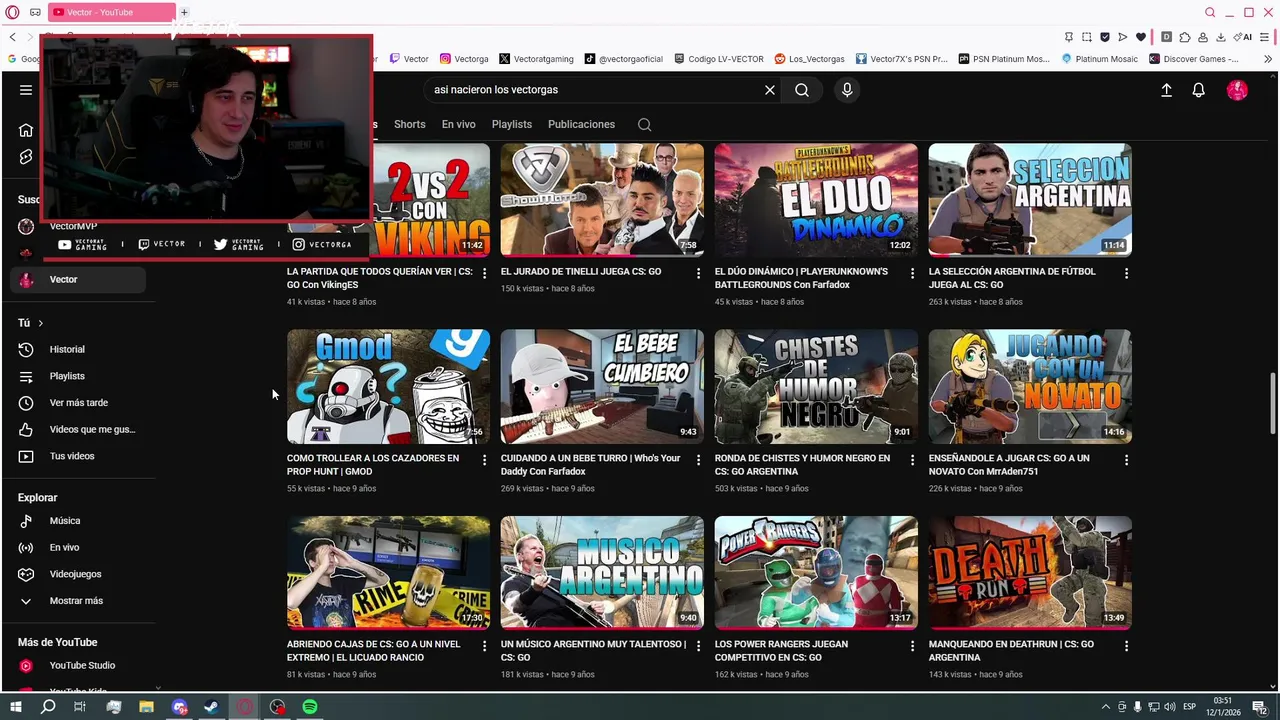Open a new browser tab

click(184, 12)
